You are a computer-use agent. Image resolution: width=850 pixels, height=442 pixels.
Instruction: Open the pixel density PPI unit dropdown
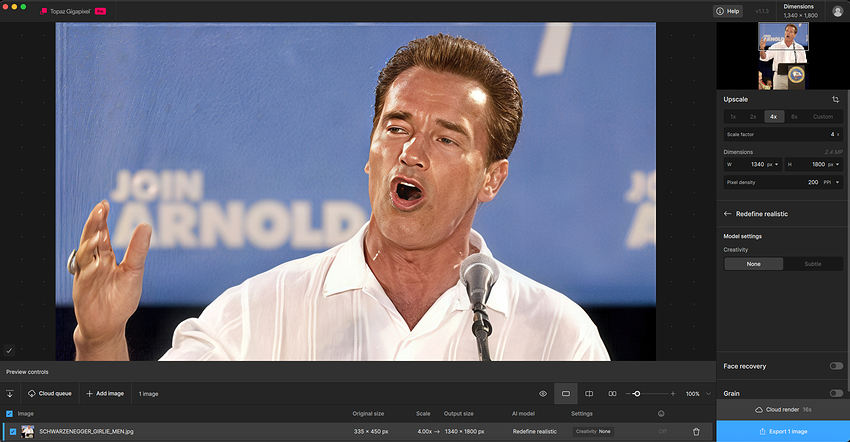coord(832,182)
